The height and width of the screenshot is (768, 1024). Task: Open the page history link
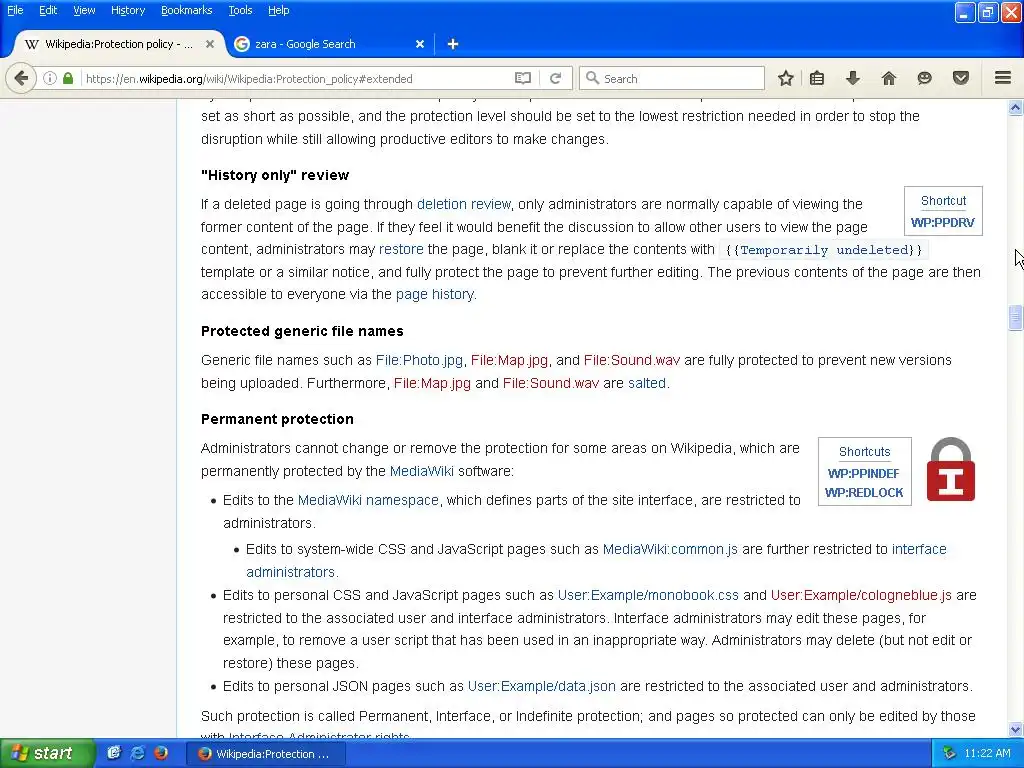pos(435,295)
